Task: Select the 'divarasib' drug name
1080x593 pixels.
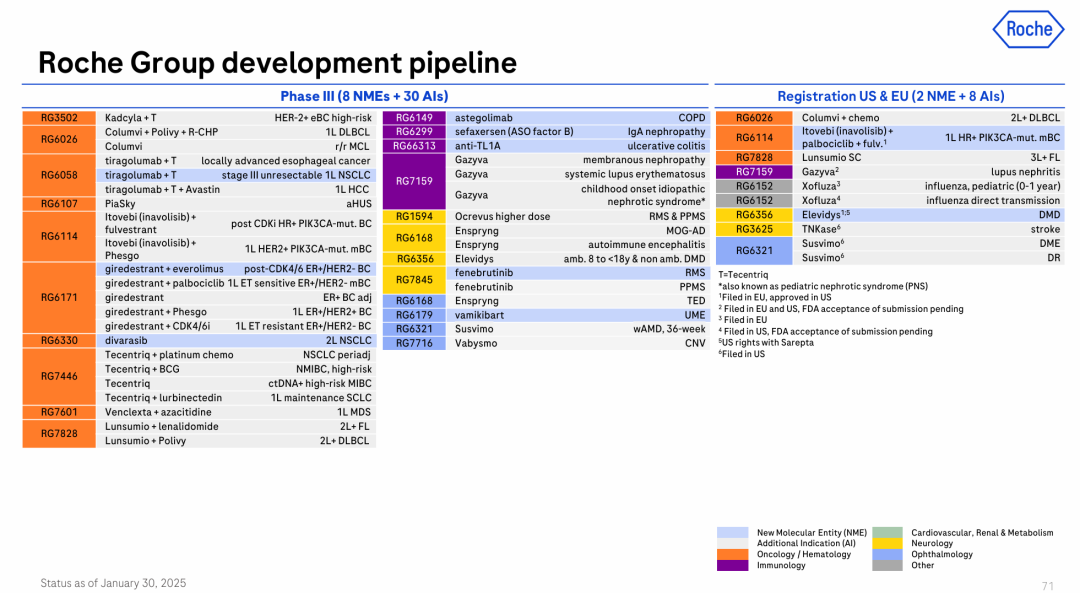Action: pyautogui.click(x=126, y=340)
